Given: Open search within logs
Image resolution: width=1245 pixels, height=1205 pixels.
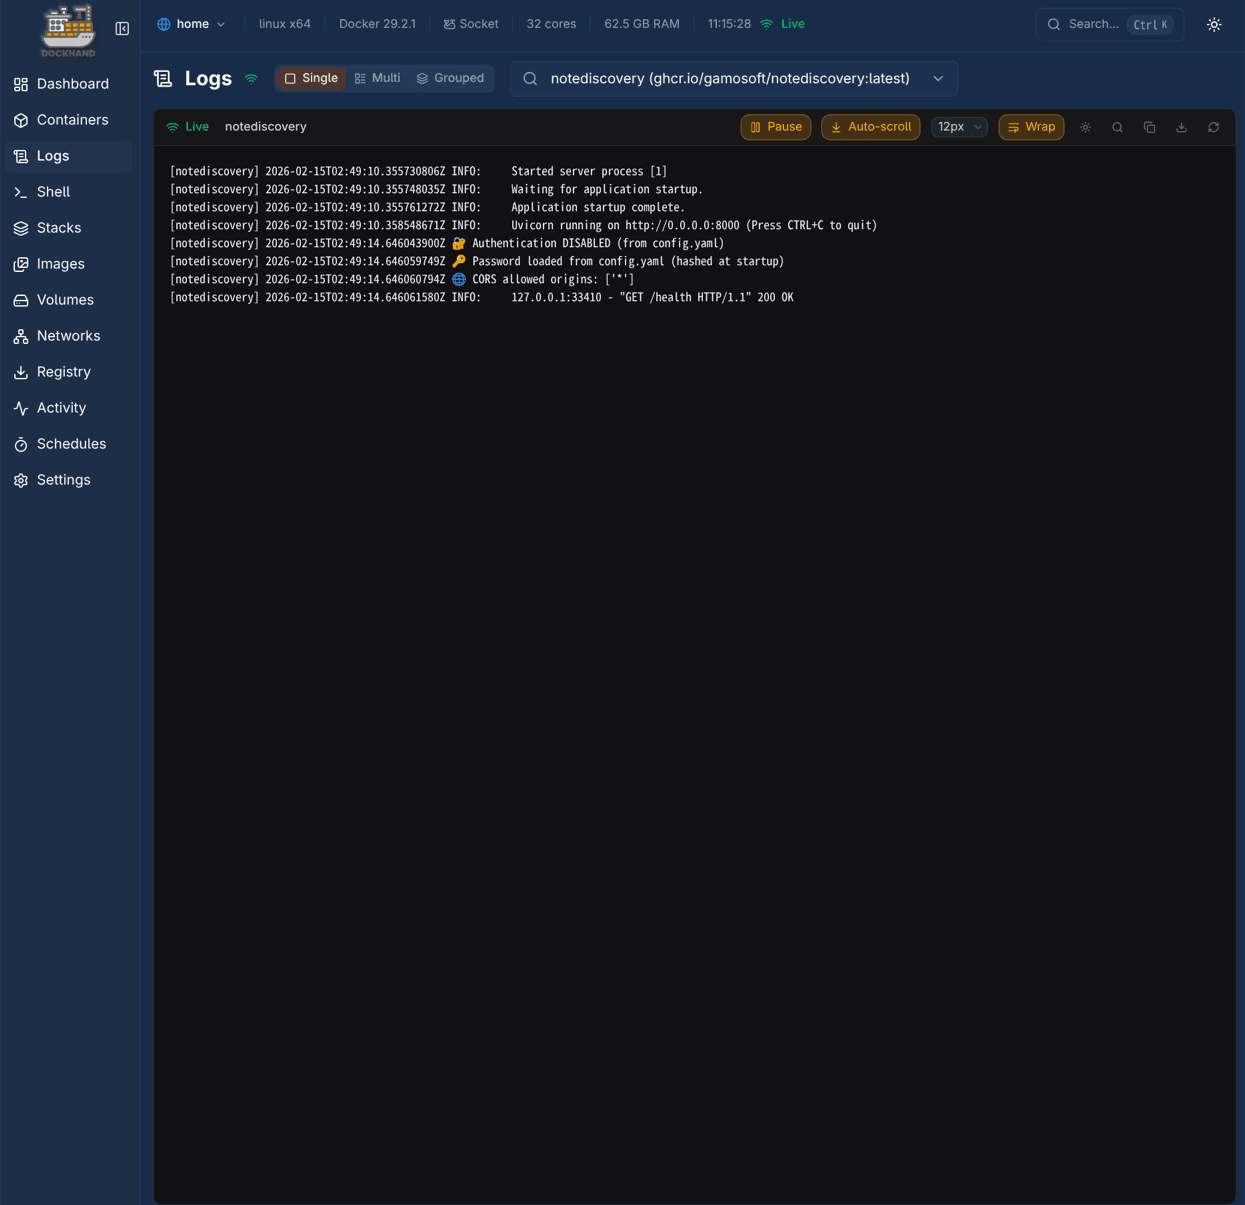Looking at the screenshot, I should (x=1117, y=127).
